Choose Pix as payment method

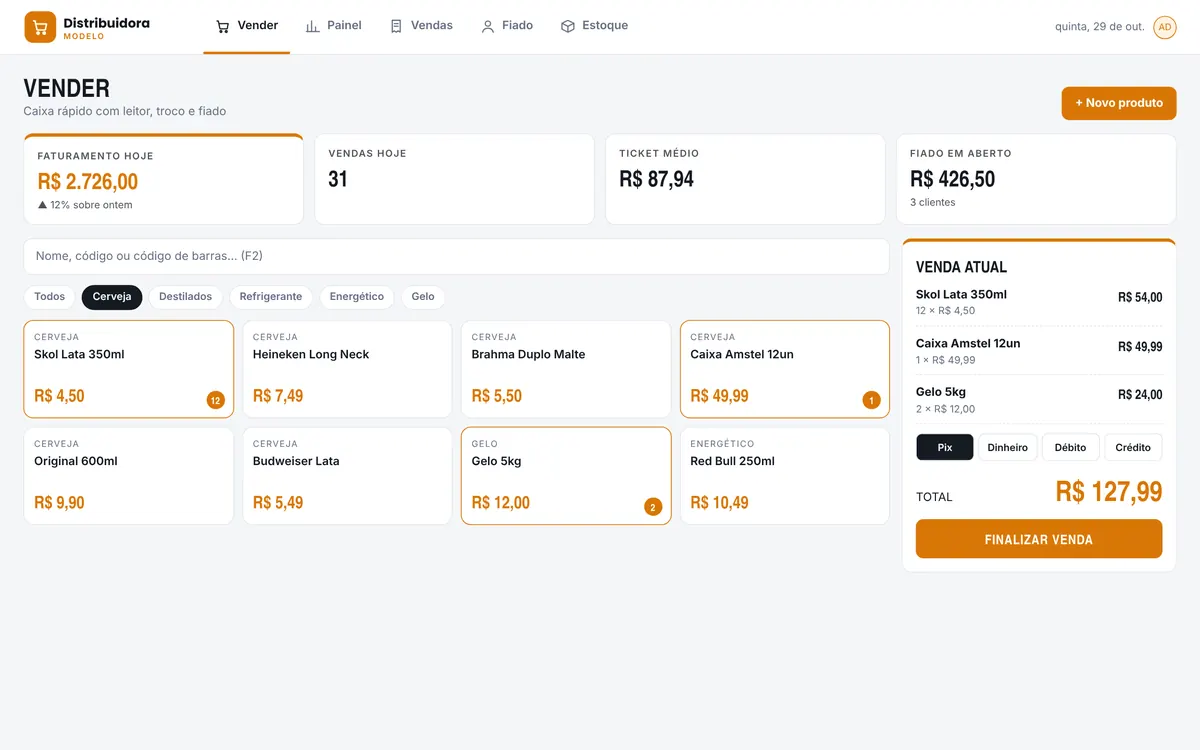(x=945, y=447)
